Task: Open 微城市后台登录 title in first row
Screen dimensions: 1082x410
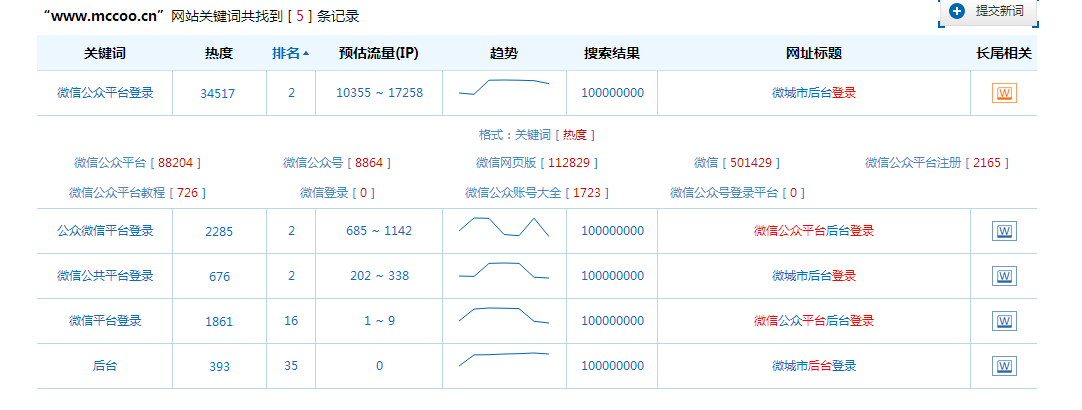Action: point(814,92)
